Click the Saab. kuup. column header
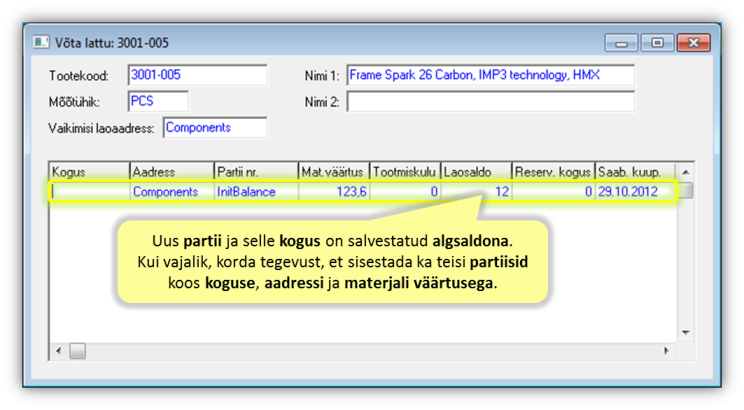 point(635,172)
